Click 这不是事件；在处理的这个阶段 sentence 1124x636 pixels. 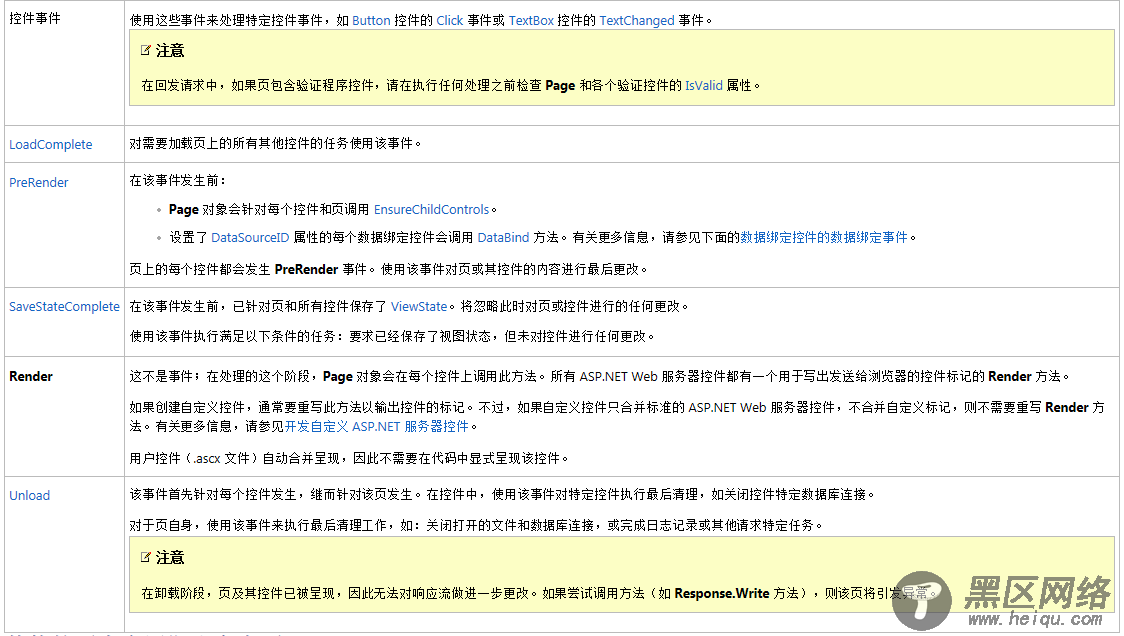pyautogui.click(x=599, y=376)
